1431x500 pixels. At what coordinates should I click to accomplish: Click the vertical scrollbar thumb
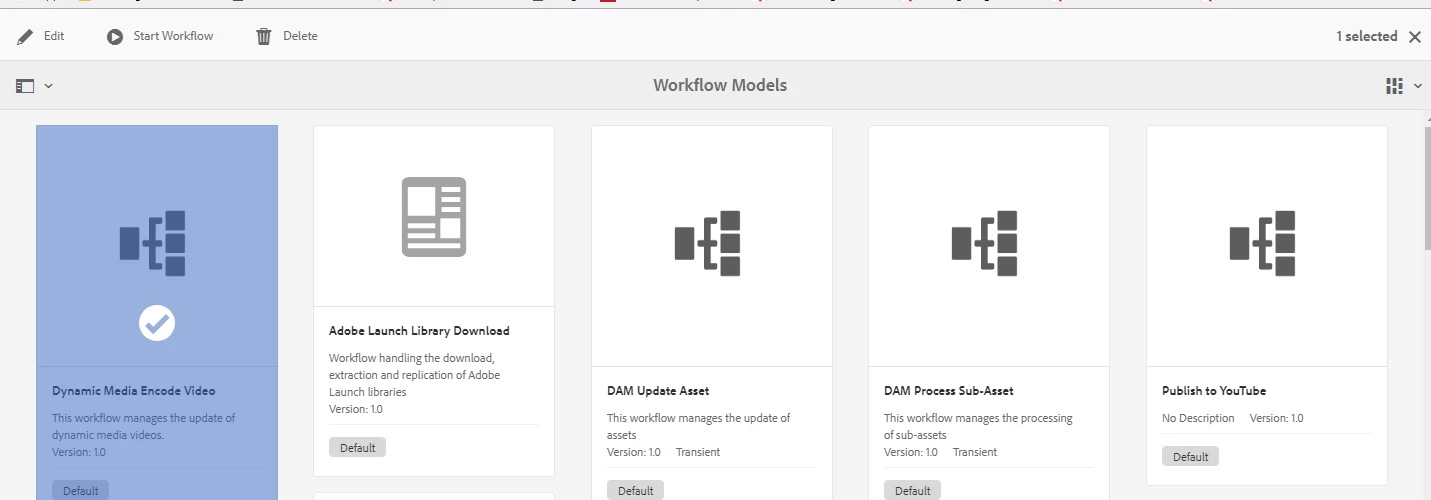pyautogui.click(x=1426, y=190)
